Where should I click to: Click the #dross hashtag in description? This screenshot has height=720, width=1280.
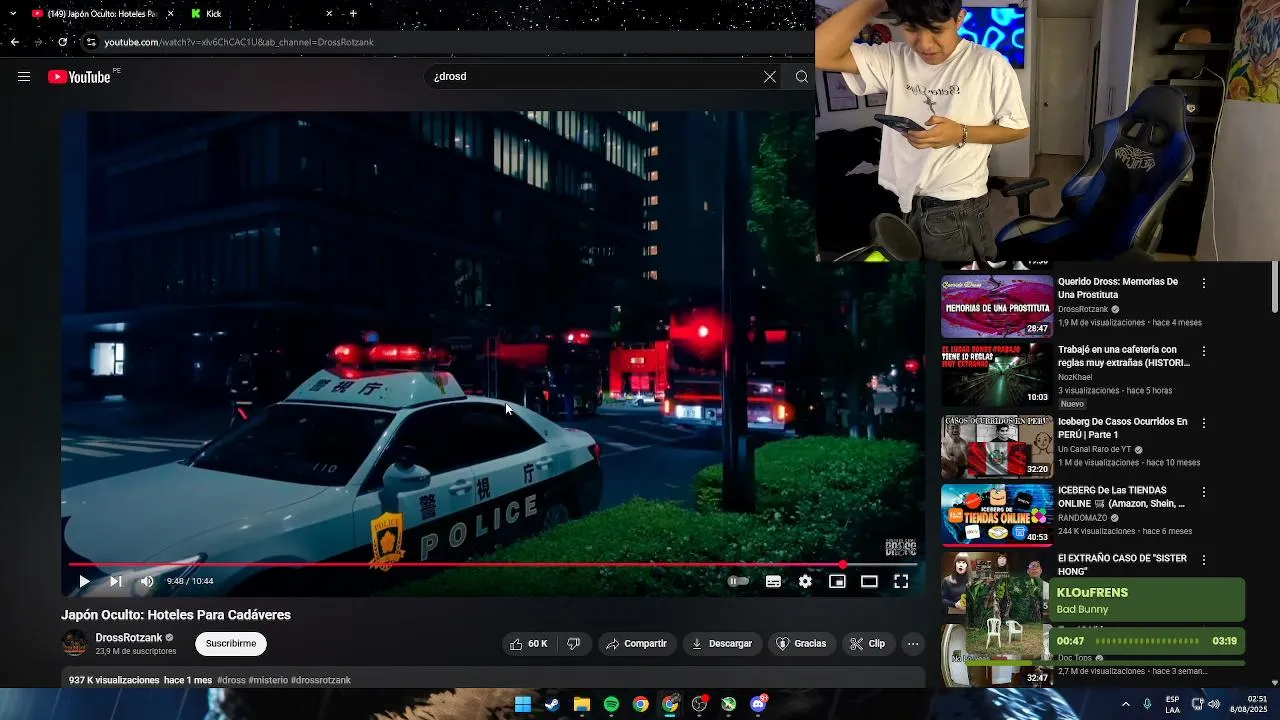tap(231, 680)
